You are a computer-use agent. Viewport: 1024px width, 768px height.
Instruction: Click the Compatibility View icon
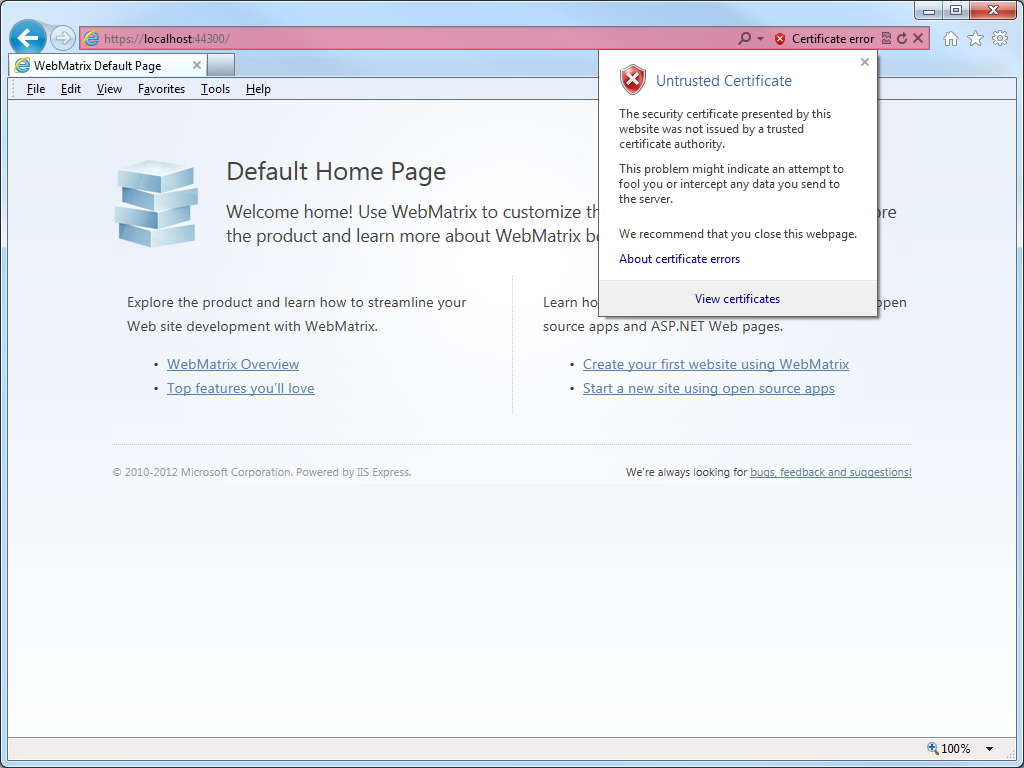[885, 39]
